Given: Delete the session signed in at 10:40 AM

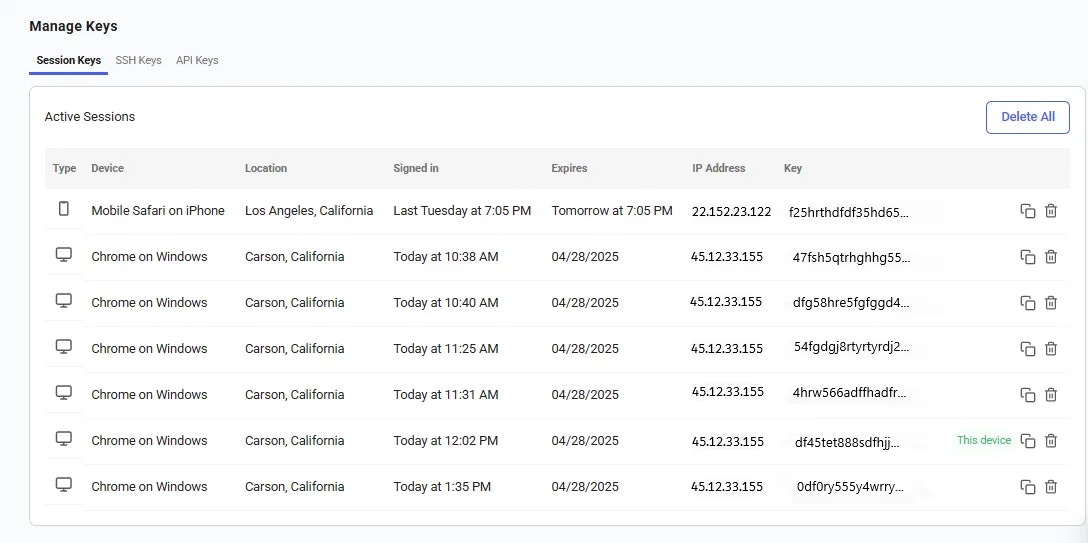Looking at the screenshot, I should 1051,302.
